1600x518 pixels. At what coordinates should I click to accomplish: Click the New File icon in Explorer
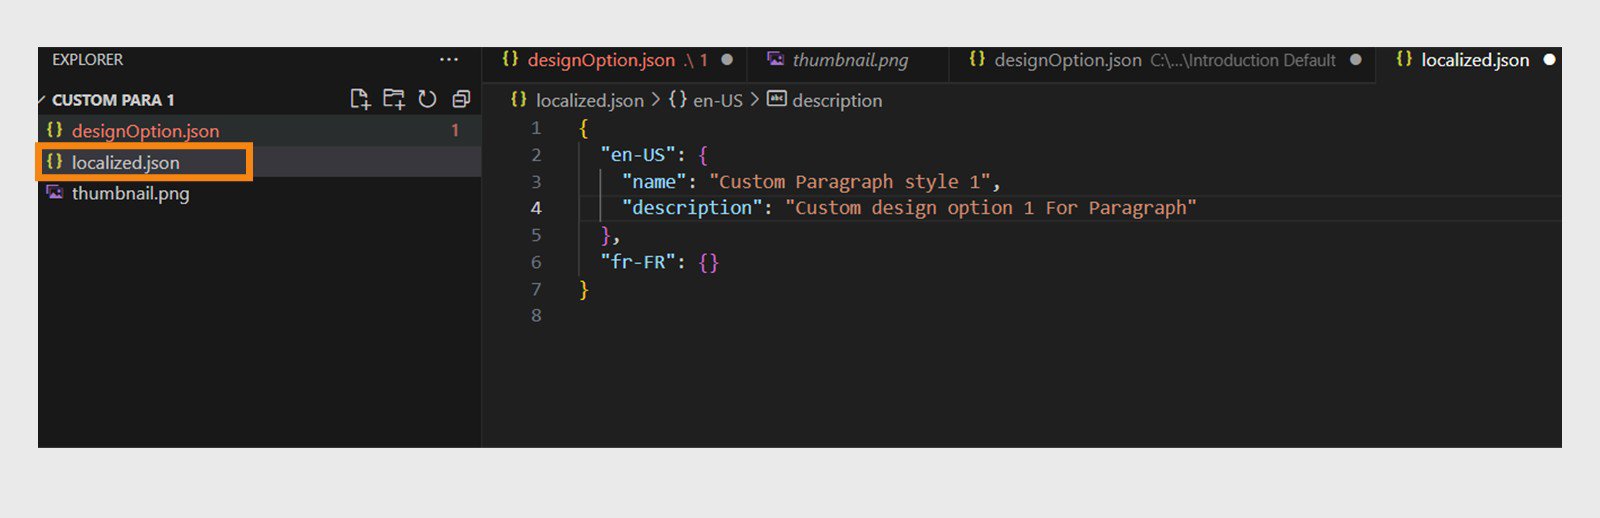coord(360,99)
